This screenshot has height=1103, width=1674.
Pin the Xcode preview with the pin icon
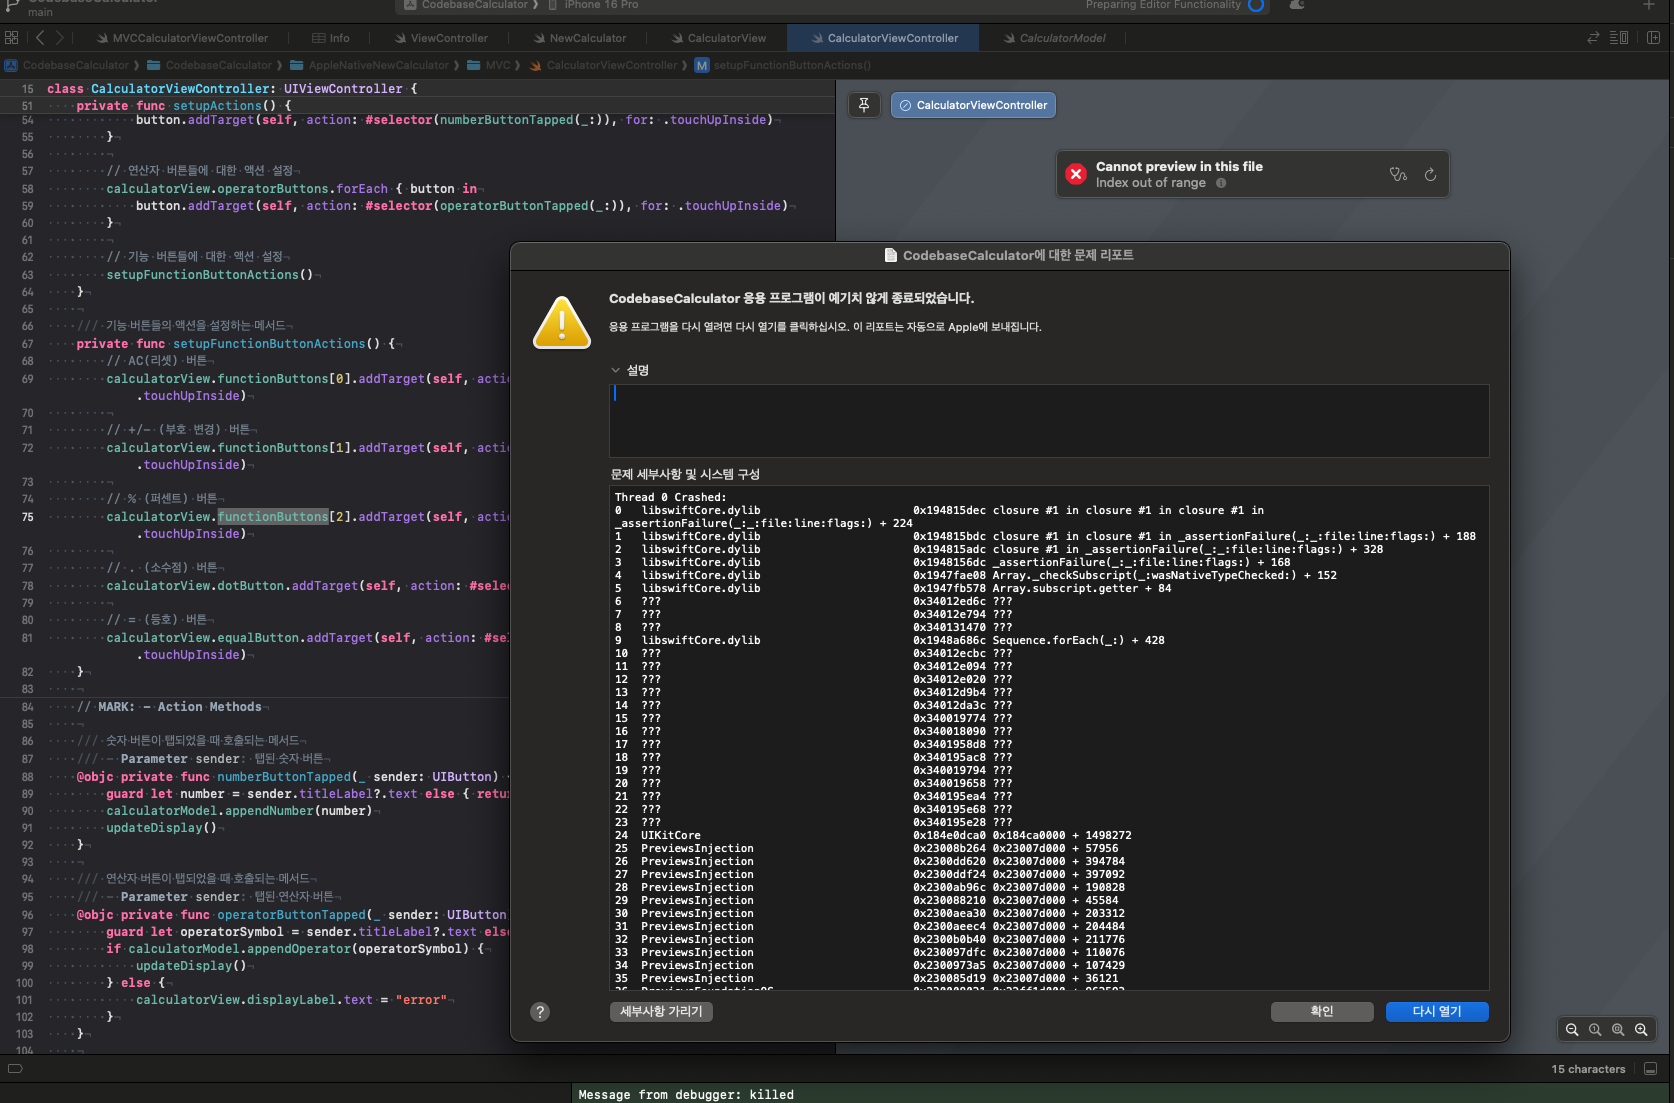pyautogui.click(x=864, y=105)
